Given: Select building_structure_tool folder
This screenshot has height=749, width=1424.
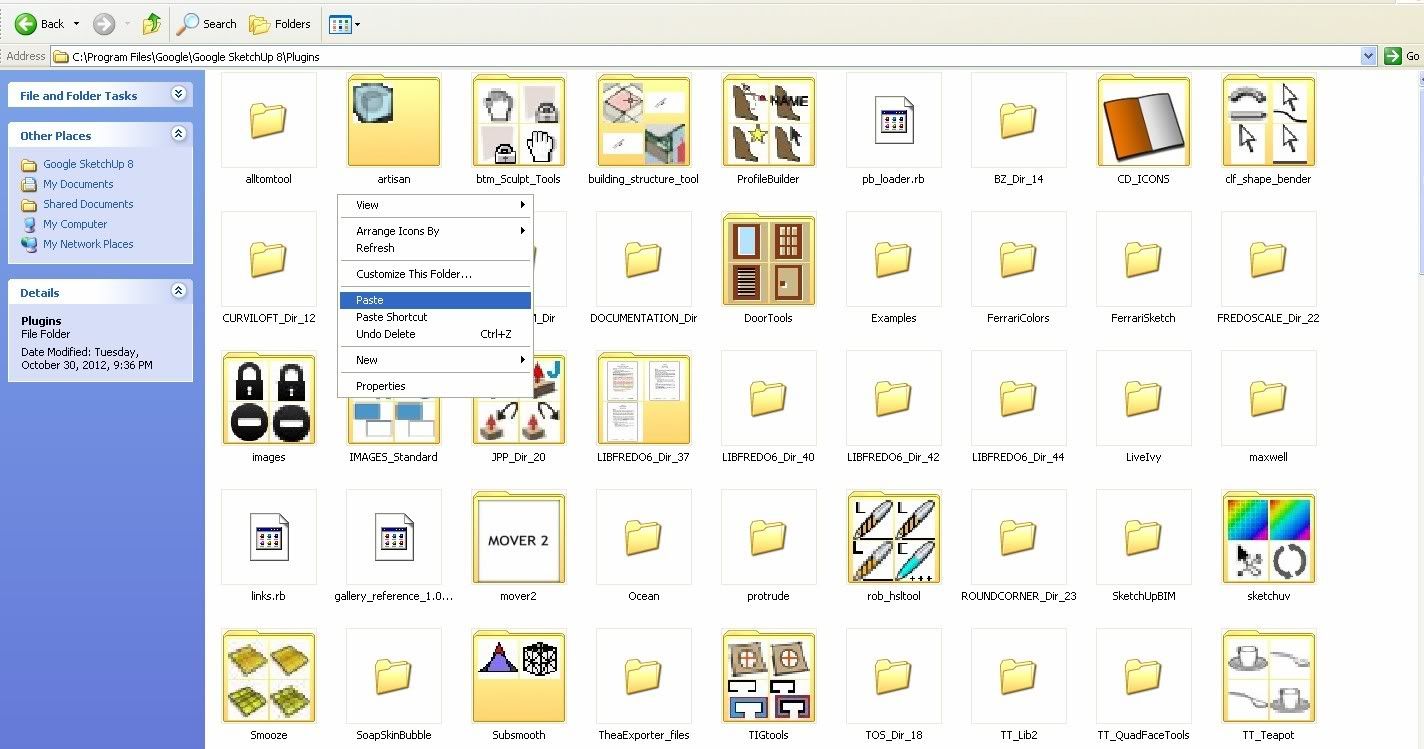Looking at the screenshot, I should 644,130.
